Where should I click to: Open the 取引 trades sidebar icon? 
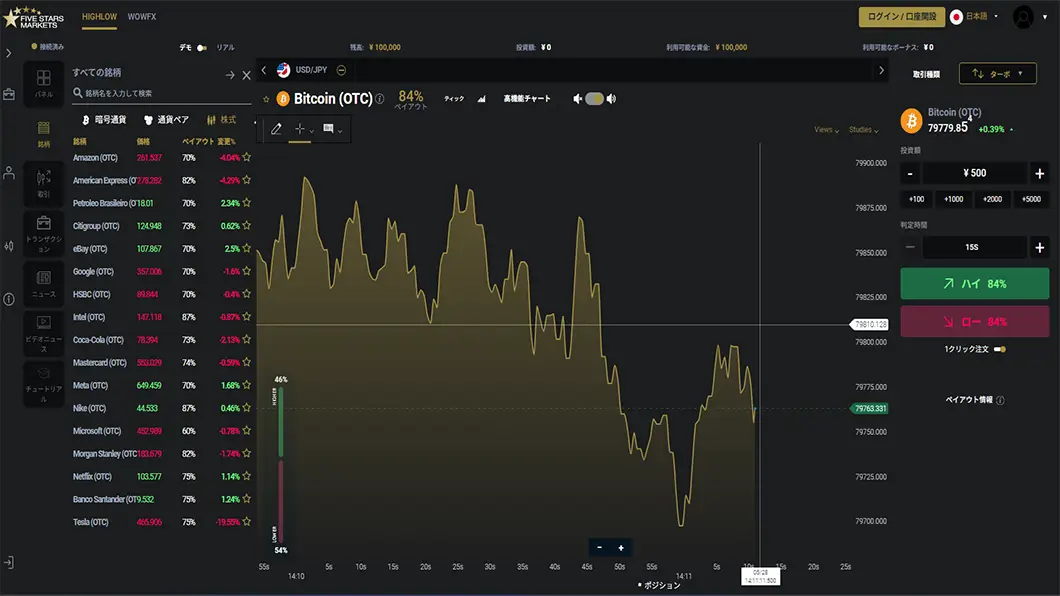[x=43, y=183]
